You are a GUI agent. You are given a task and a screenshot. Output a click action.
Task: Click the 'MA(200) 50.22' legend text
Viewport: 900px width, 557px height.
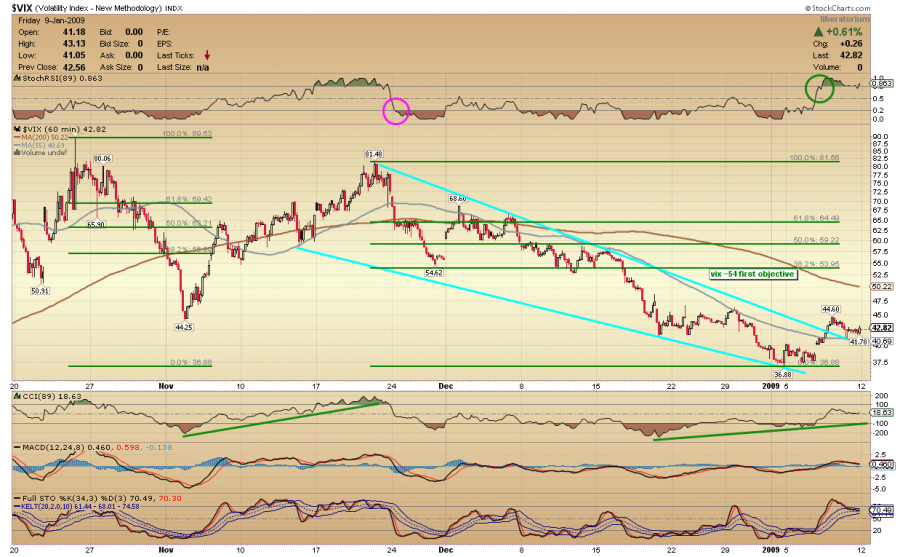coord(45,138)
